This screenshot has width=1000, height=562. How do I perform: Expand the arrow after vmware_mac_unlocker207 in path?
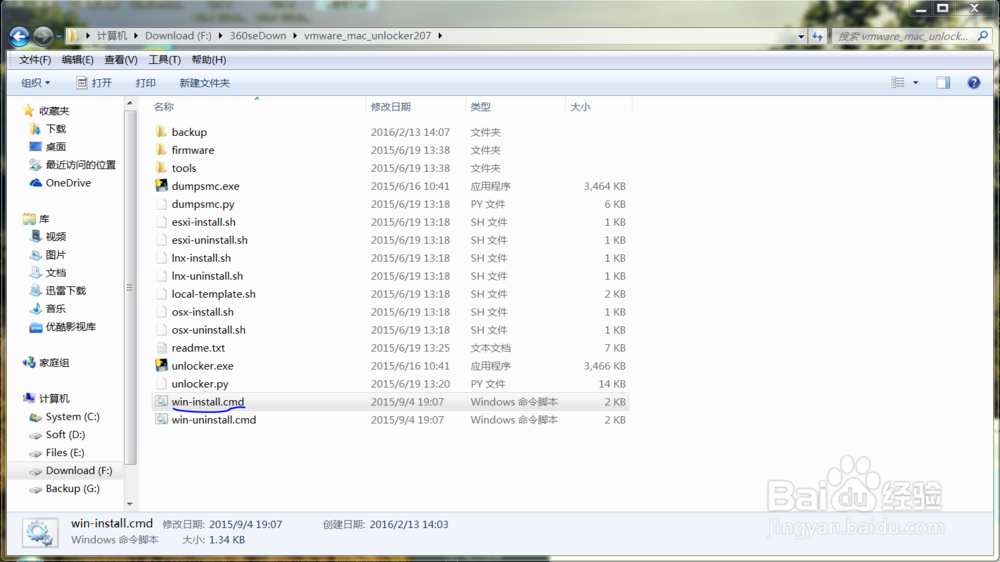(440, 36)
